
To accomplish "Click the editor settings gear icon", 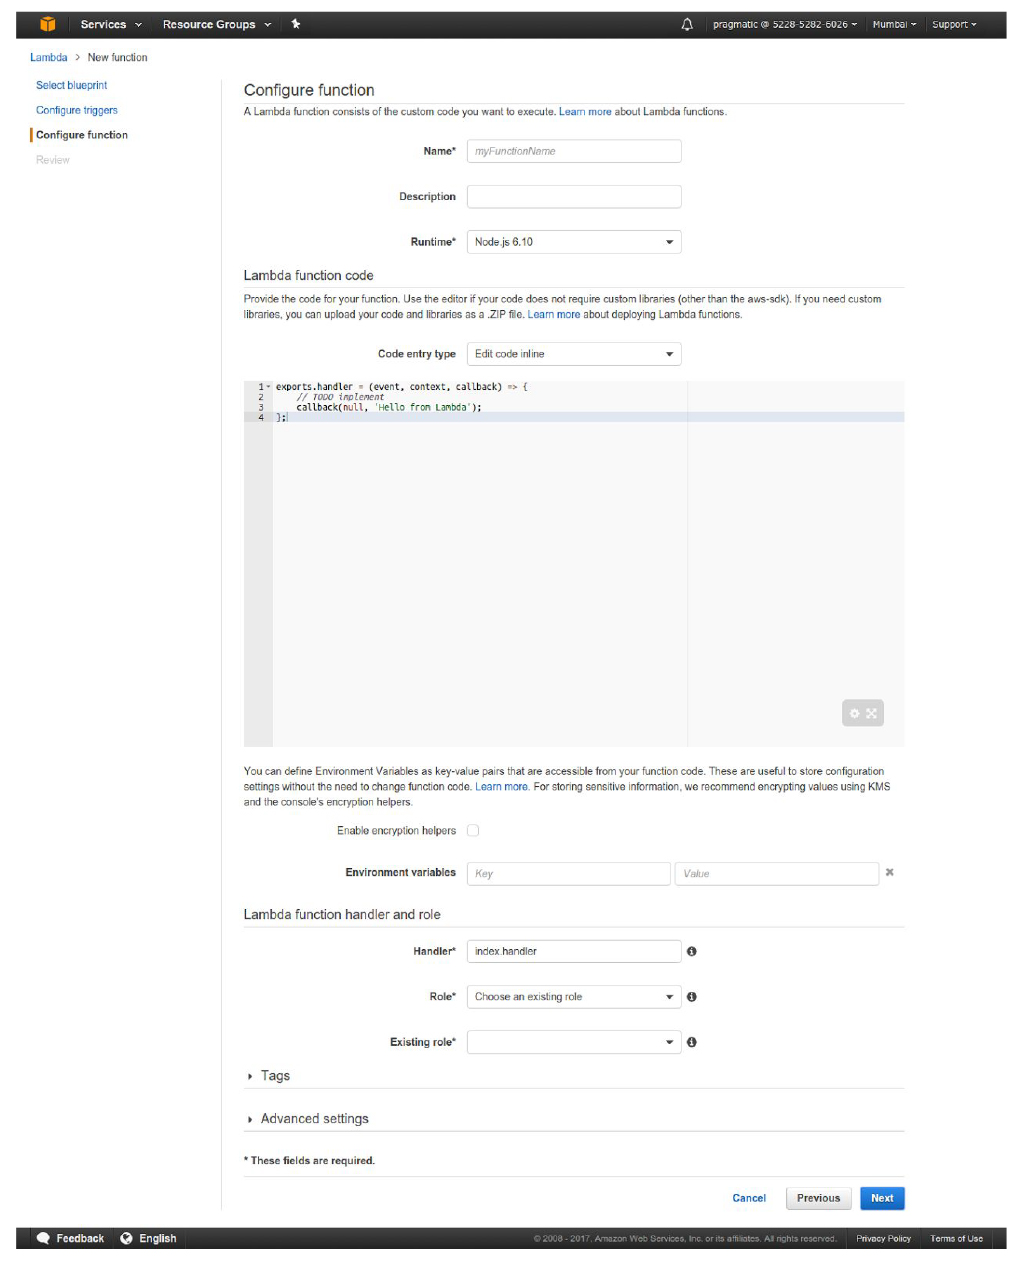I will point(854,713).
